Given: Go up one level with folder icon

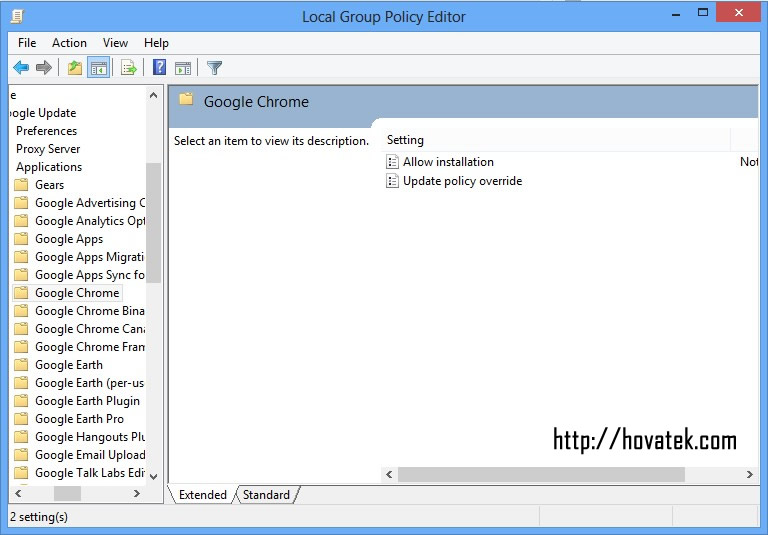Looking at the screenshot, I should [x=74, y=67].
